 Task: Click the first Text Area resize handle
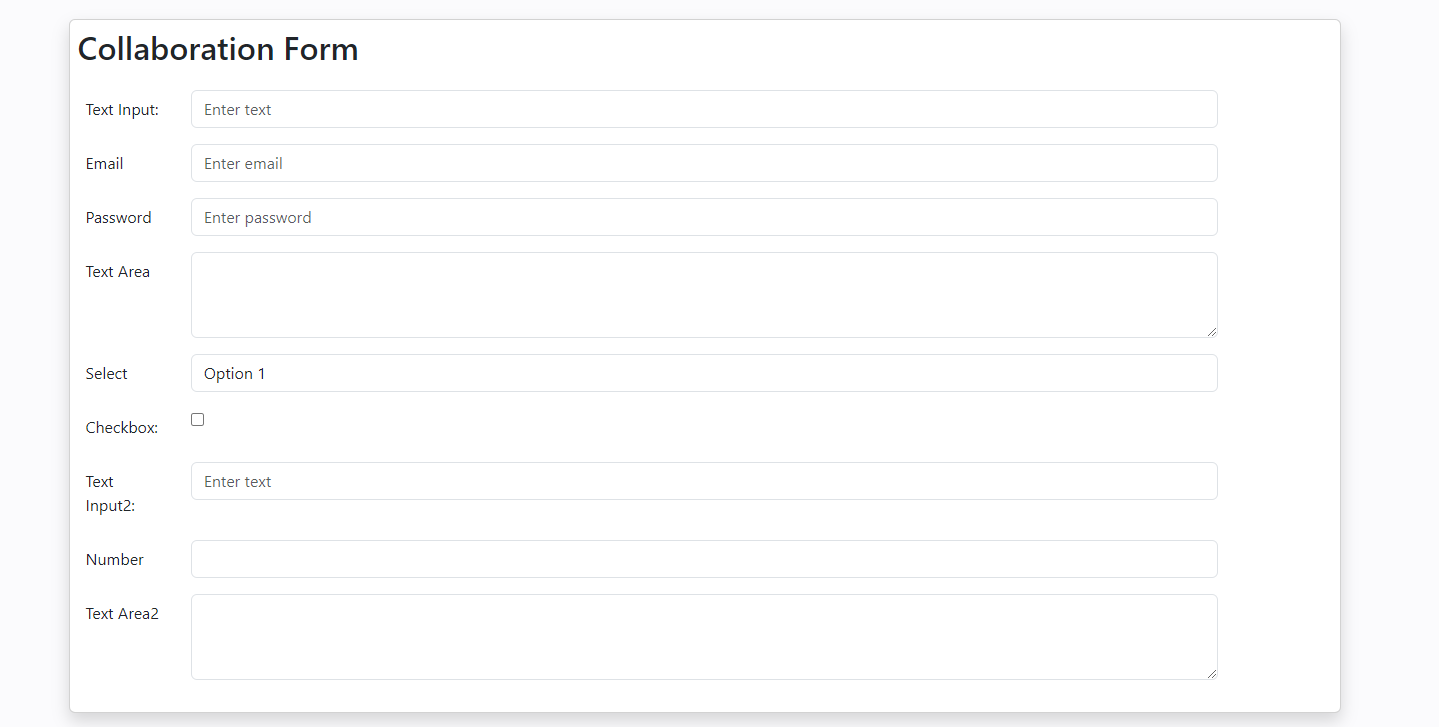tap(1212, 332)
